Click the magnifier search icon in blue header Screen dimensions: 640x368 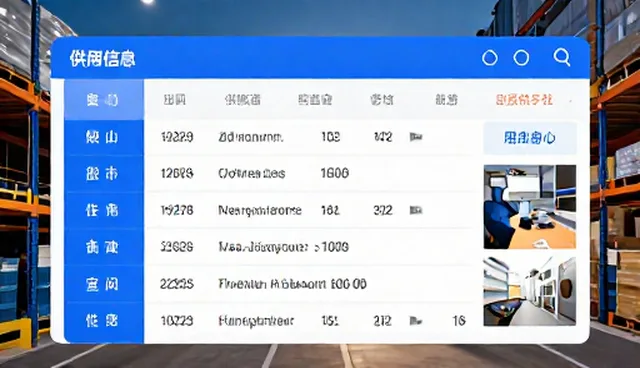pyautogui.click(x=562, y=57)
